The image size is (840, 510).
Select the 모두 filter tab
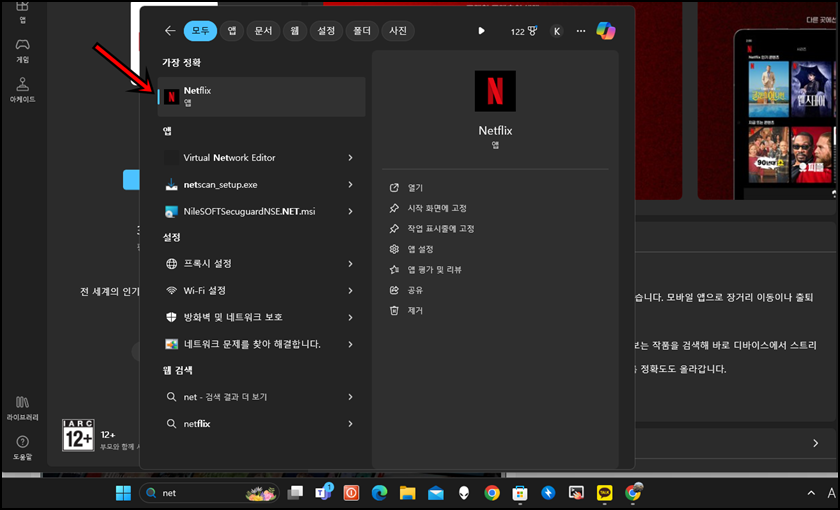[x=200, y=31]
